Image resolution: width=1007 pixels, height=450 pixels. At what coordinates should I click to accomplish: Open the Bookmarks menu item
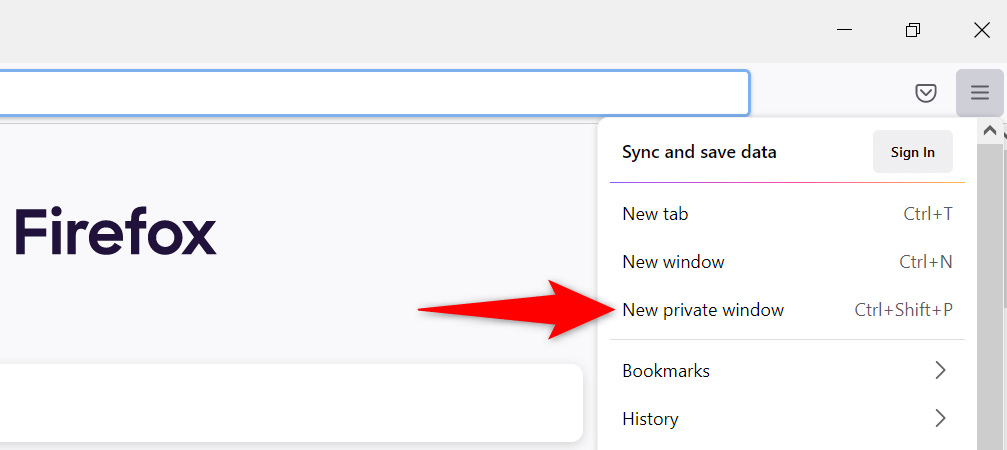click(x=666, y=370)
